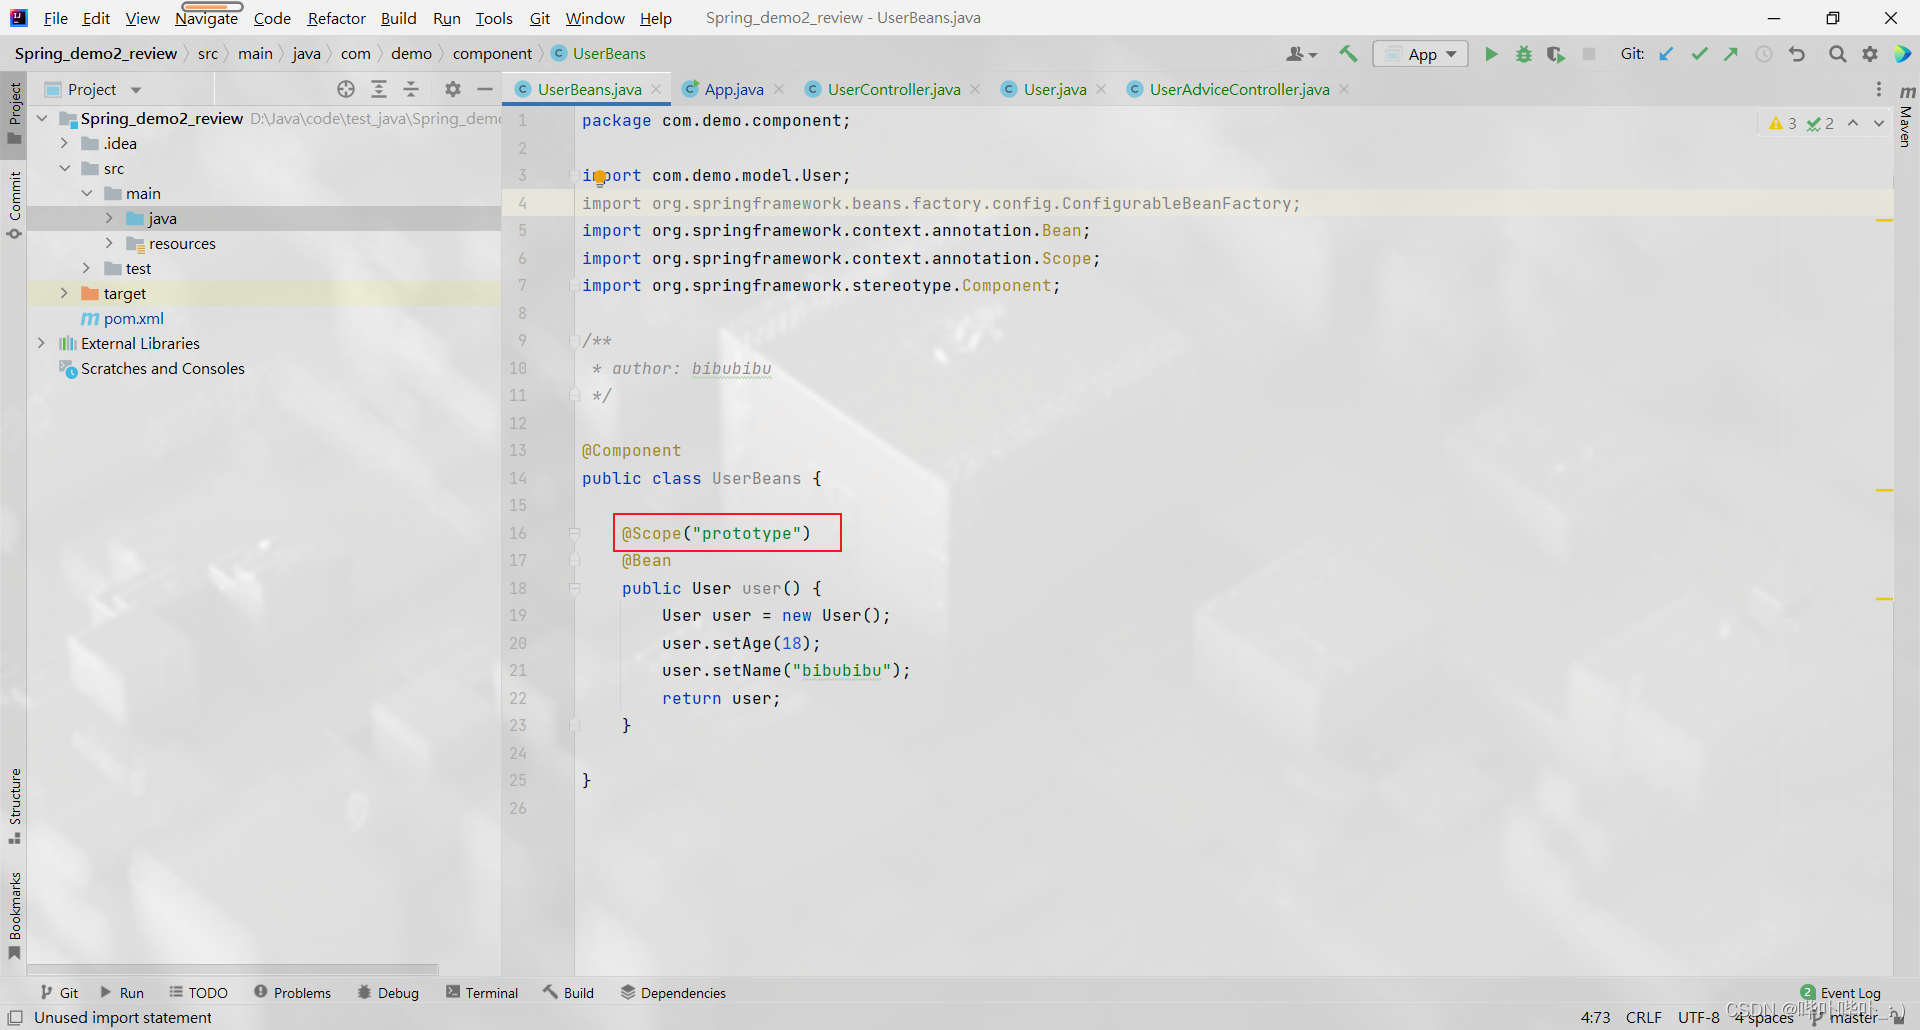The image size is (1920, 1030).
Task: Commit changes using green checkmark
Action: [x=1699, y=54]
